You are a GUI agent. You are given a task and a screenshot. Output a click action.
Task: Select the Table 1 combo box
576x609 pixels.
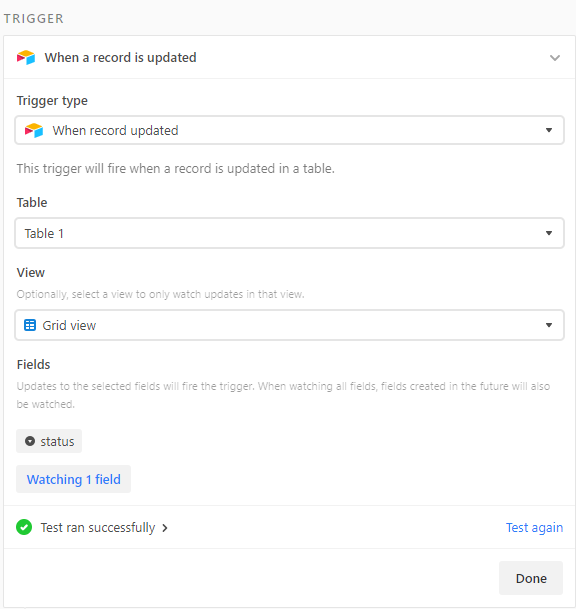pyautogui.click(x=289, y=233)
